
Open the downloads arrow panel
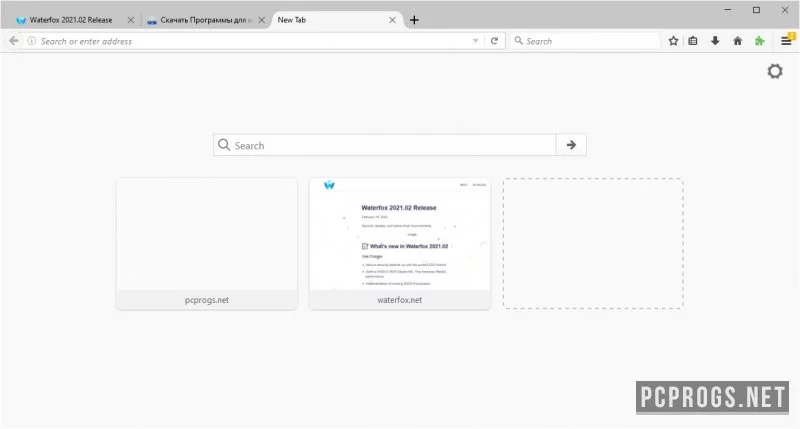[x=715, y=41]
